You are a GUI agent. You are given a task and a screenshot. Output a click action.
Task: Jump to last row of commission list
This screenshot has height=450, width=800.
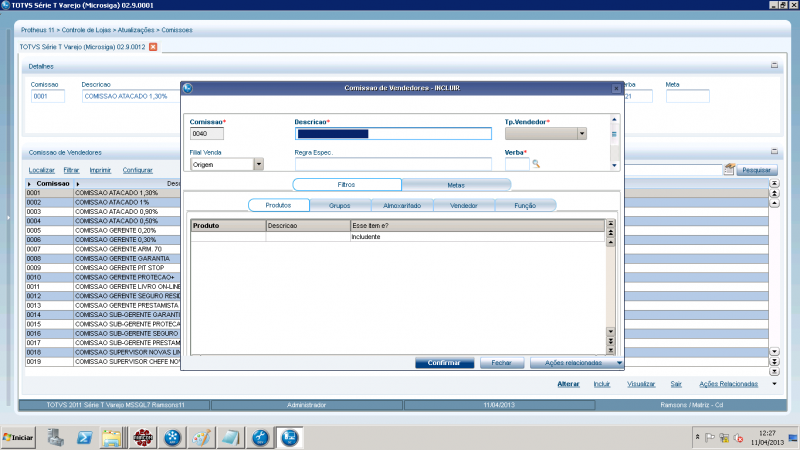point(774,371)
